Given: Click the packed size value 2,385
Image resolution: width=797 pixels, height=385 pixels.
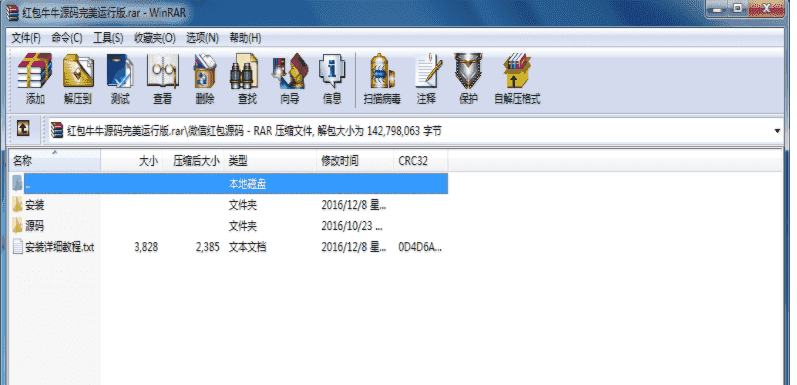Looking at the screenshot, I should pyautogui.click(x=207, y=247).
